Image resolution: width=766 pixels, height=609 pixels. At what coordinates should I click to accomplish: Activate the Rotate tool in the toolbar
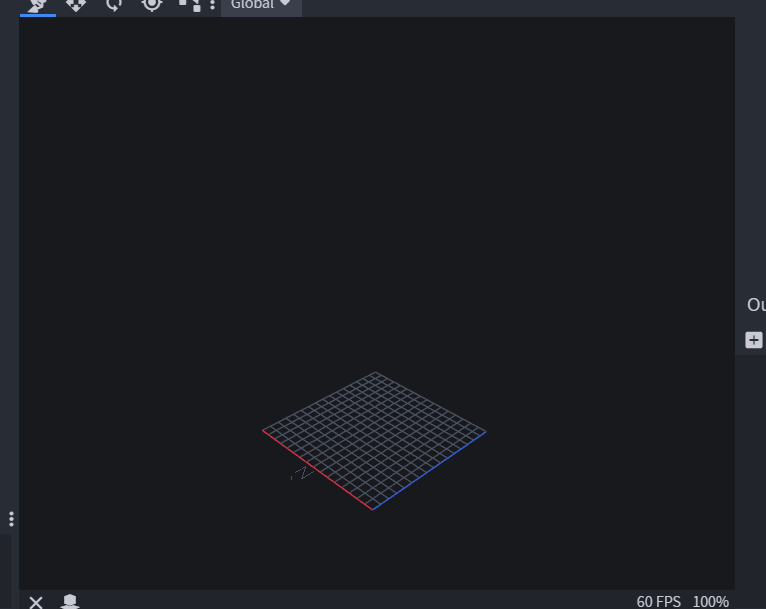[x=114, y=5]
